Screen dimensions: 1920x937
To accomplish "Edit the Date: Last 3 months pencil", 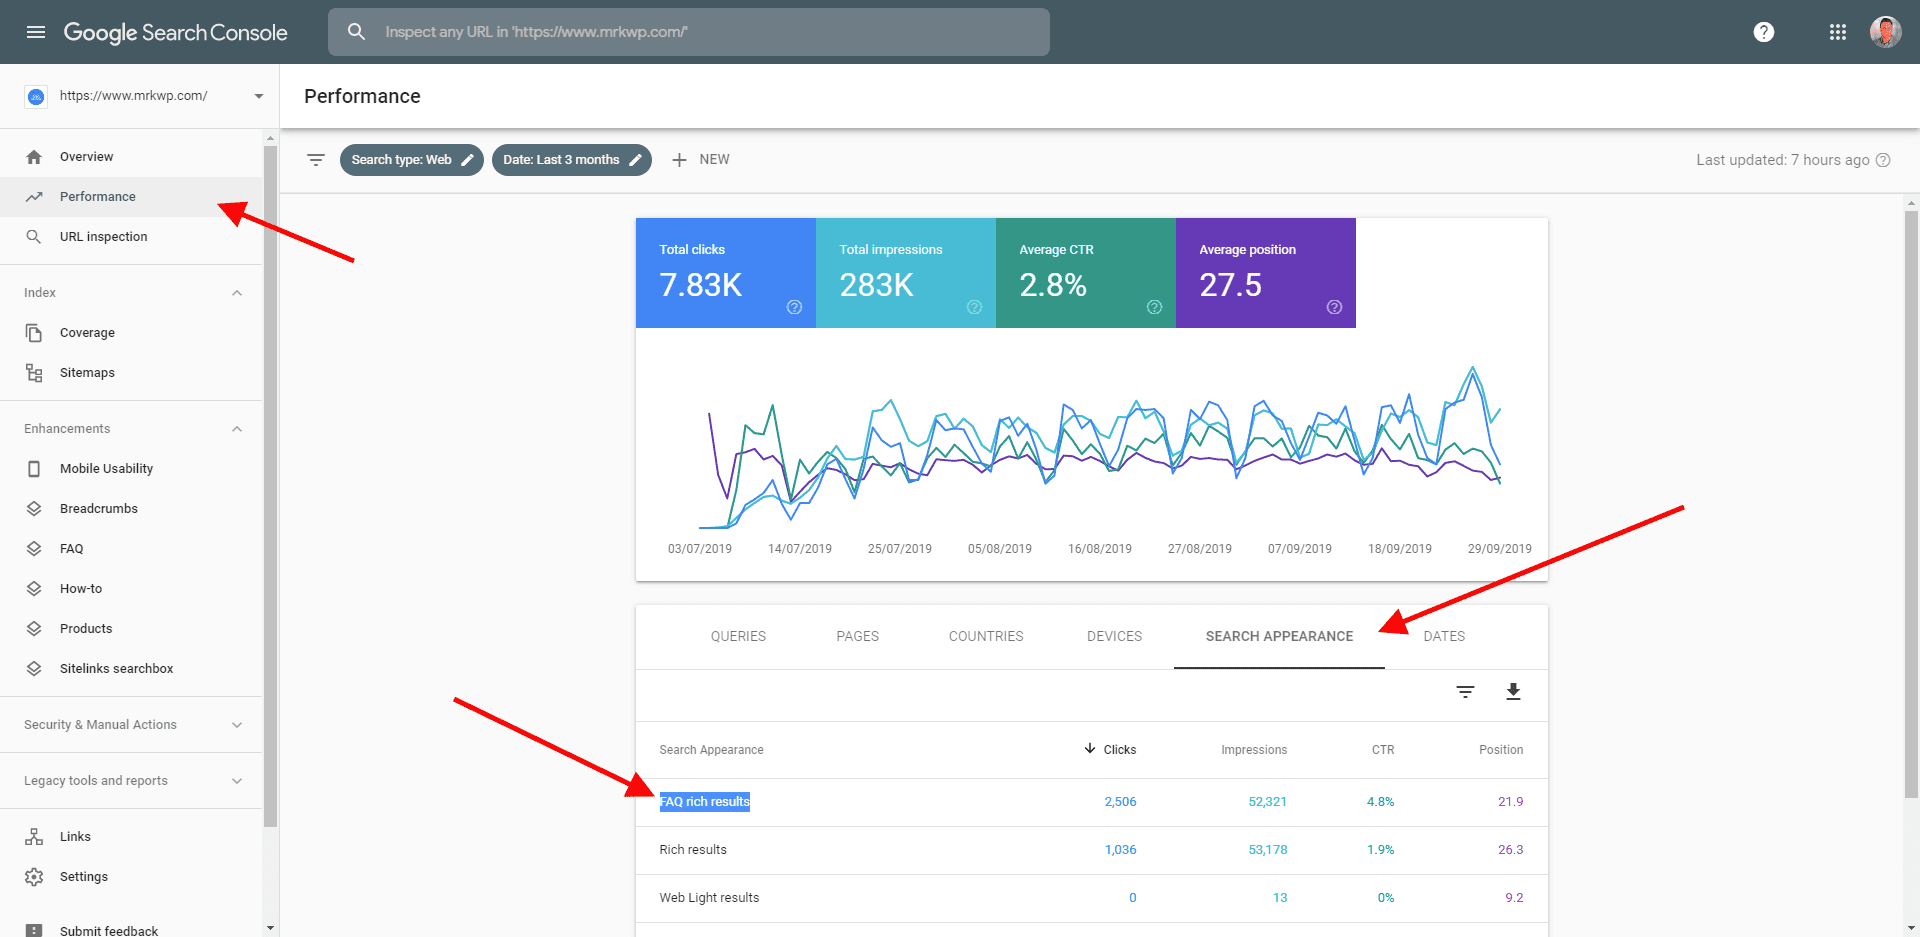I will point(635,160).
